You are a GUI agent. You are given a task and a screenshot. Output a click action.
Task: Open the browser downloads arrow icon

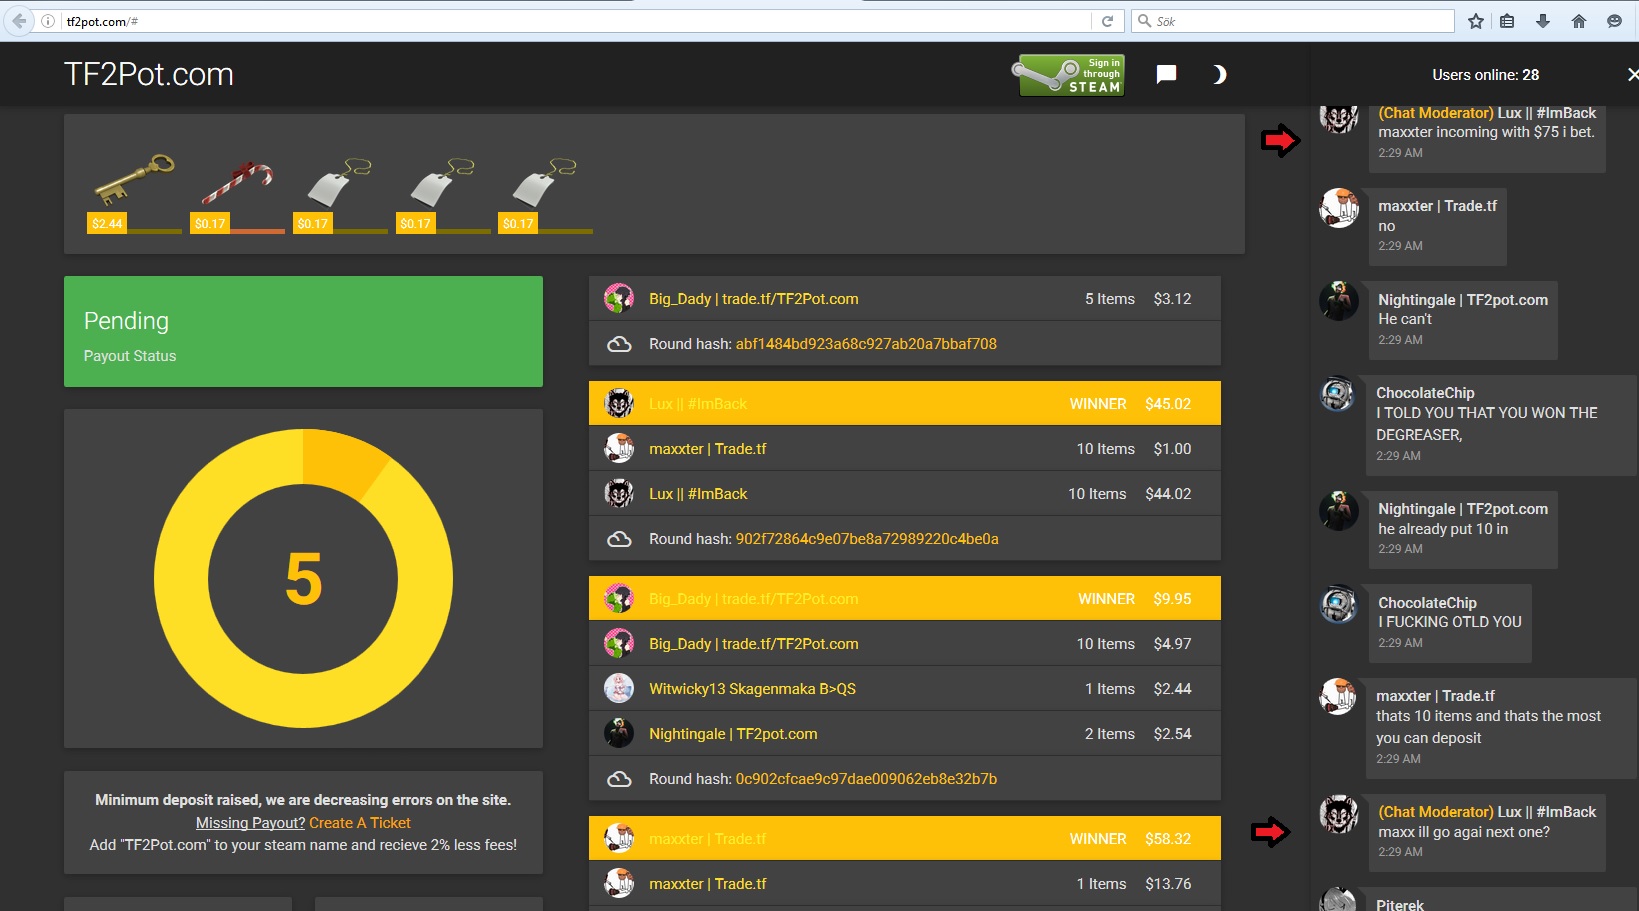coord(1543,21)
